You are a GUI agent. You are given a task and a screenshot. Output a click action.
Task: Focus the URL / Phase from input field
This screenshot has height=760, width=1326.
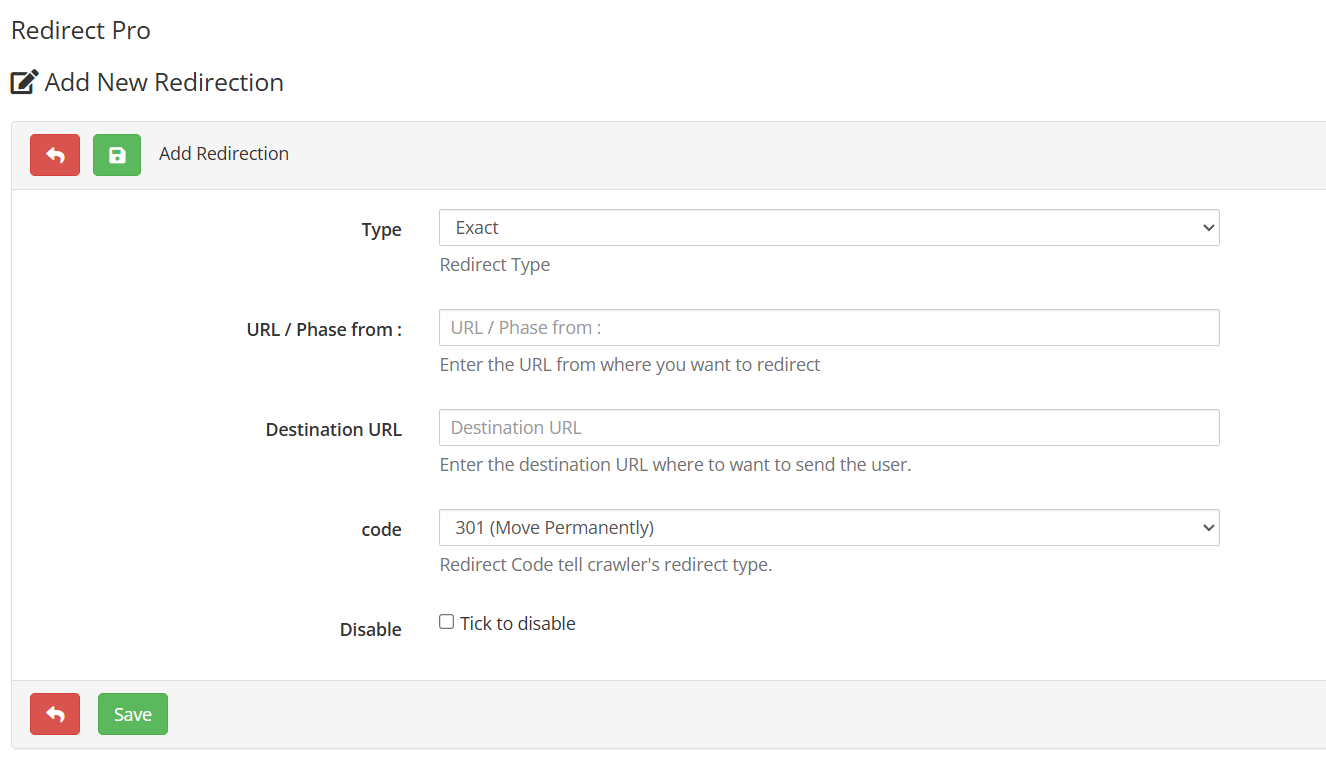click(829, 328)
